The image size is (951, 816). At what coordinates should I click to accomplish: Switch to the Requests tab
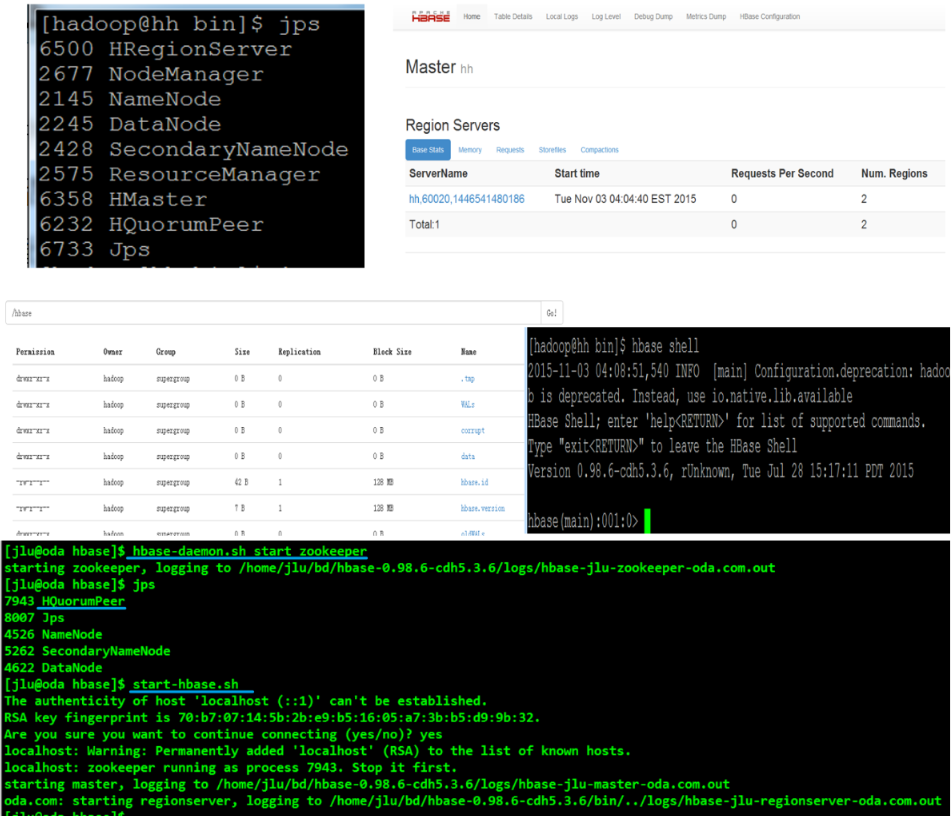[510, 150]
